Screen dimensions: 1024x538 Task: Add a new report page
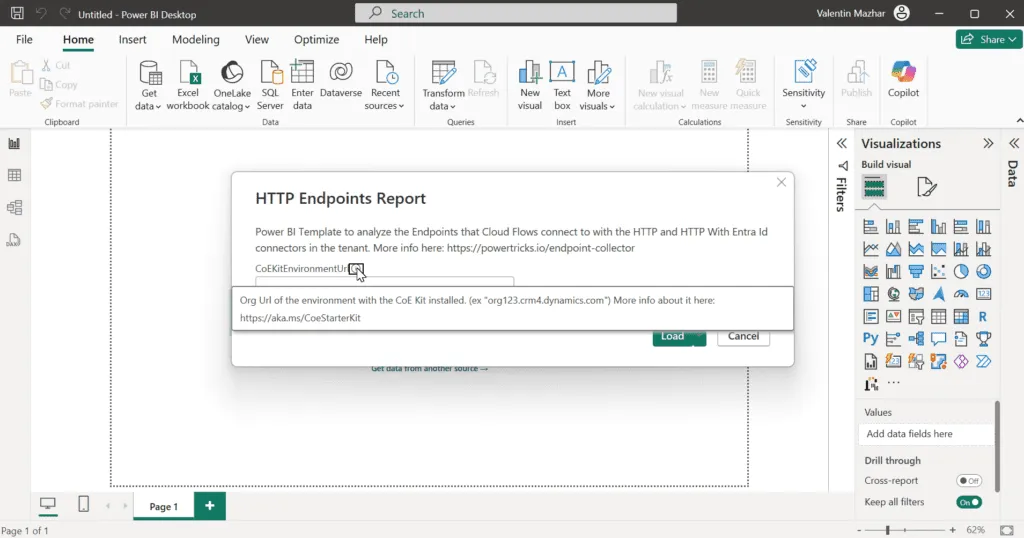point(210,506)
